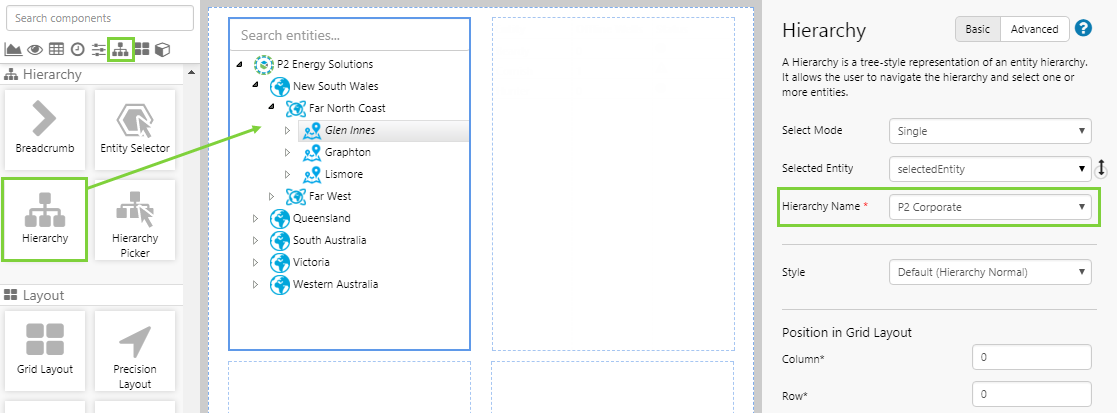The image size is (1117, 413).
Task: Click the component list scroll up arrow
Action: pyautogui.click(x=190, y=73)
